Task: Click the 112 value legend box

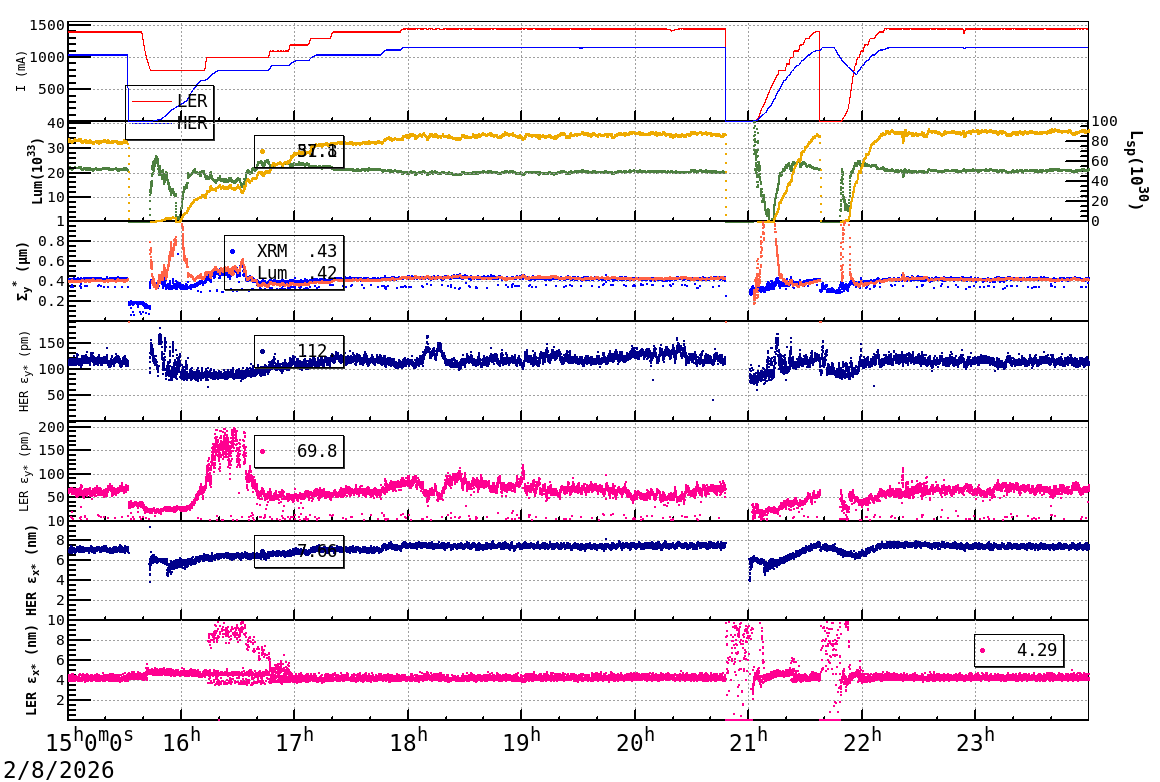Action: pyautogui.click(x=299, y=351)
